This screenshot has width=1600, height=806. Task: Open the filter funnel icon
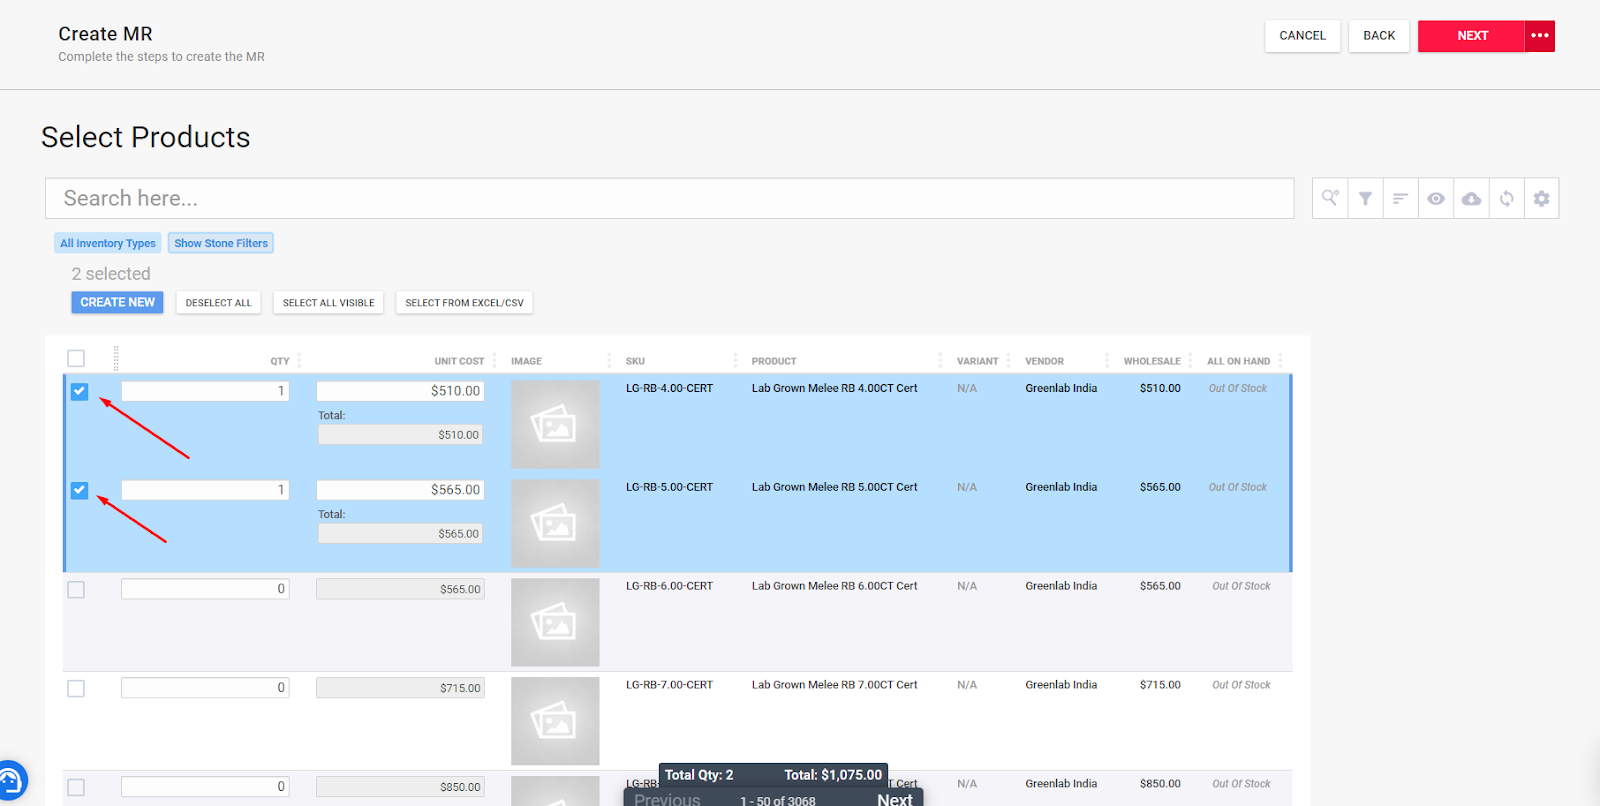(1365, 198)
